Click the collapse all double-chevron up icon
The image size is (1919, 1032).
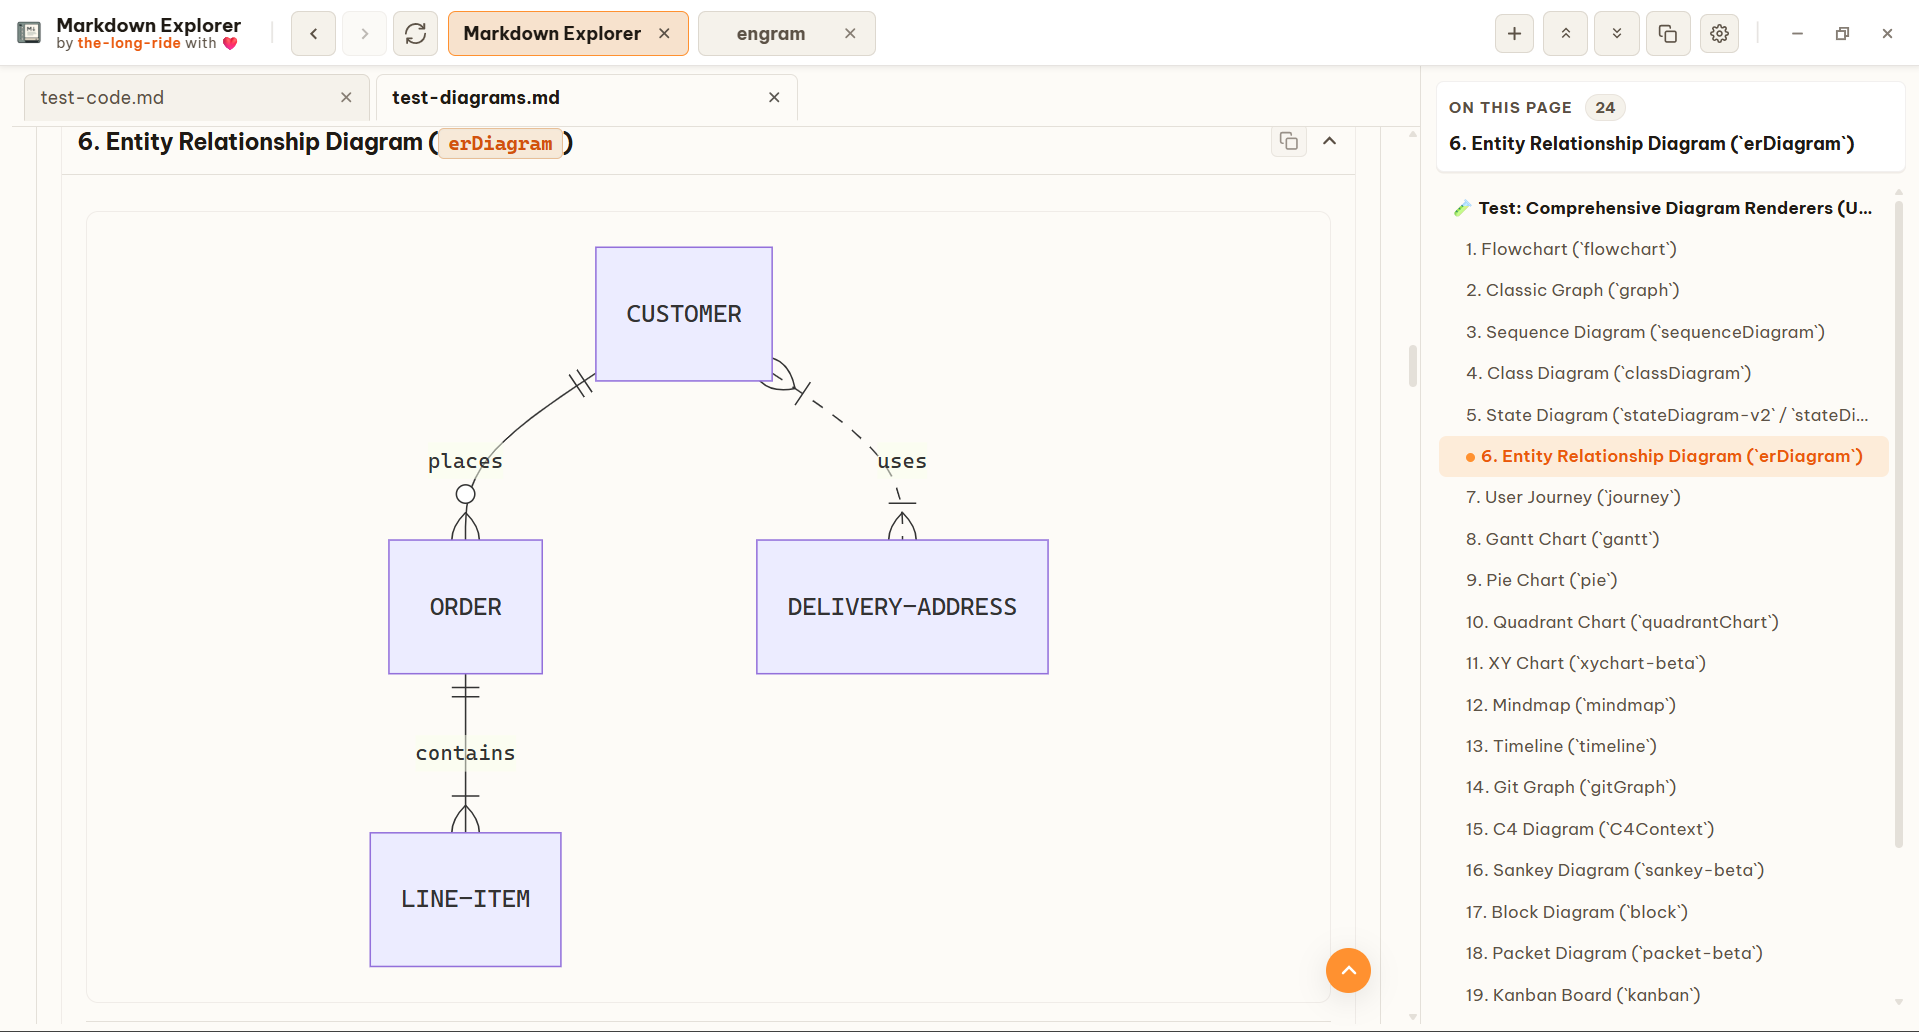(1566, 33)
